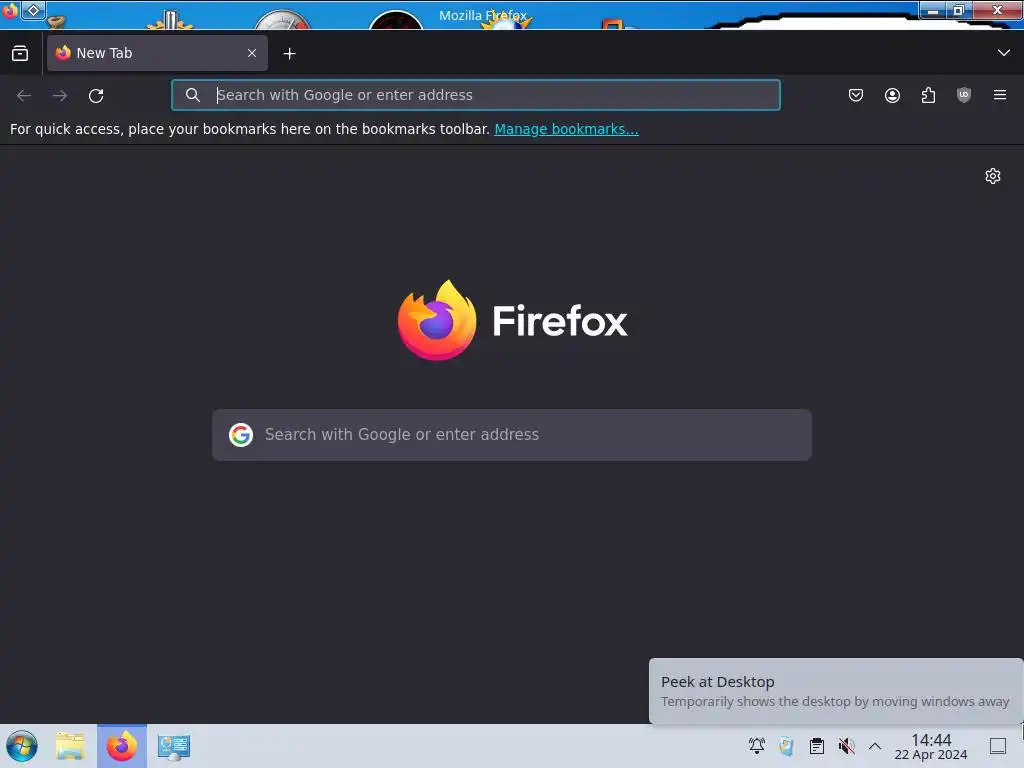Restore the Mozilla Firefox window size
The image size is (1024, 768).
pos(959,10)
